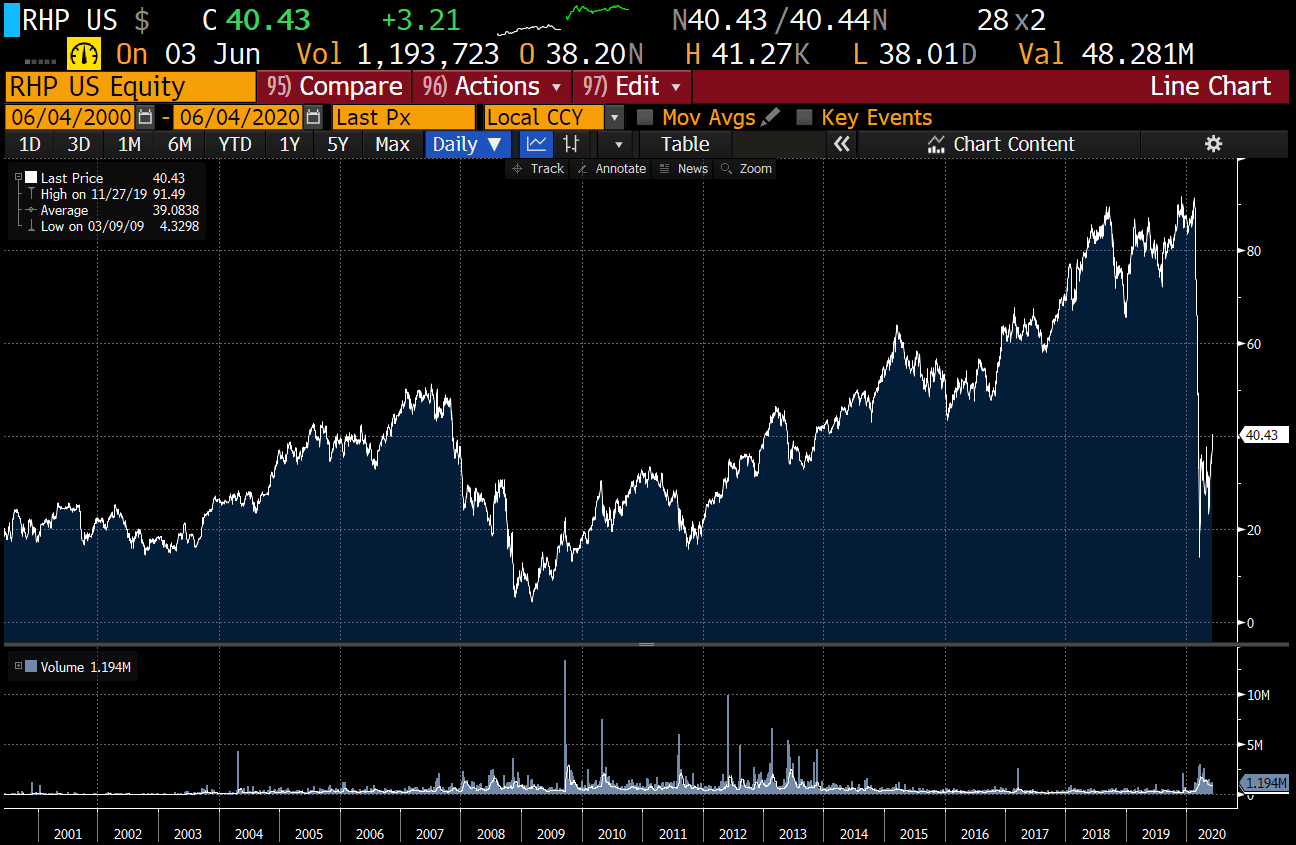The image size is (1296, 845).
Task: Open the Local CCY currency dropdown
Action: point(615,117)
